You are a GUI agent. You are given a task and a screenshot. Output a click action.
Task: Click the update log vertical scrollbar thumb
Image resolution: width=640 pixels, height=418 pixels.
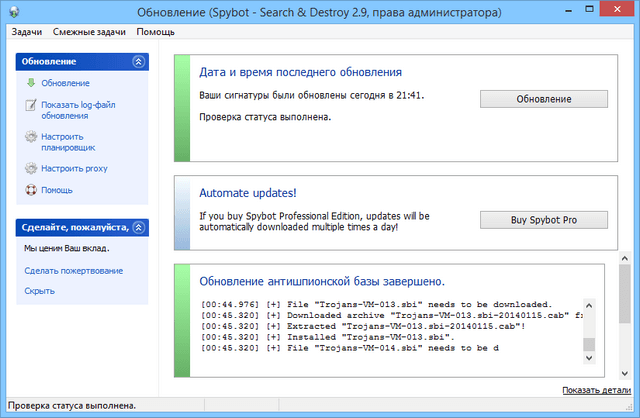[x=590, y=346]
